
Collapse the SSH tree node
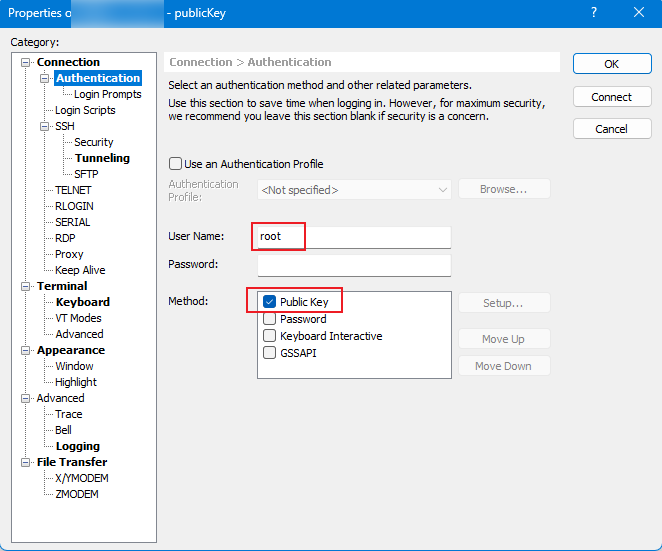44,126
